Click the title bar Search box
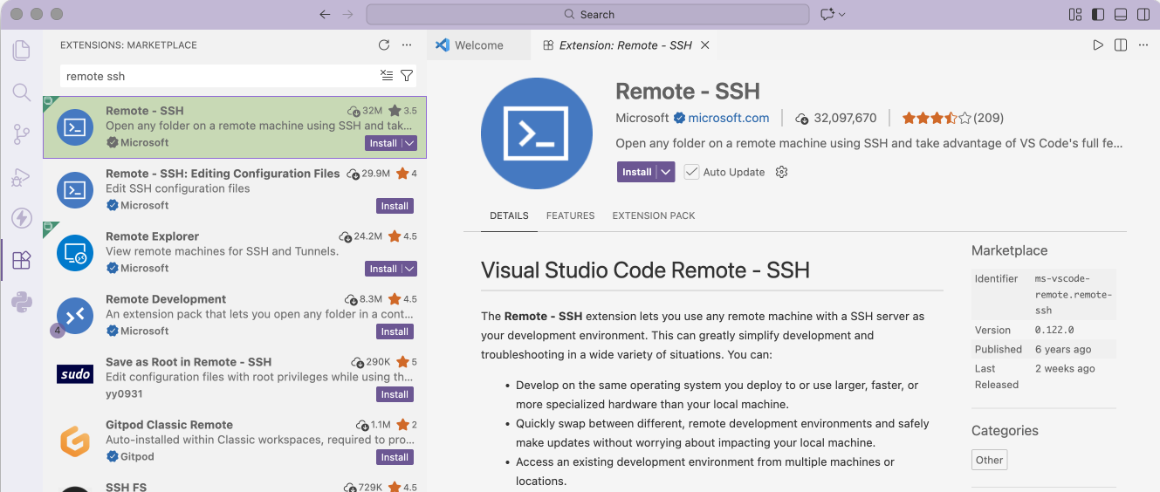1160x492 pixels. click(587, 14)
